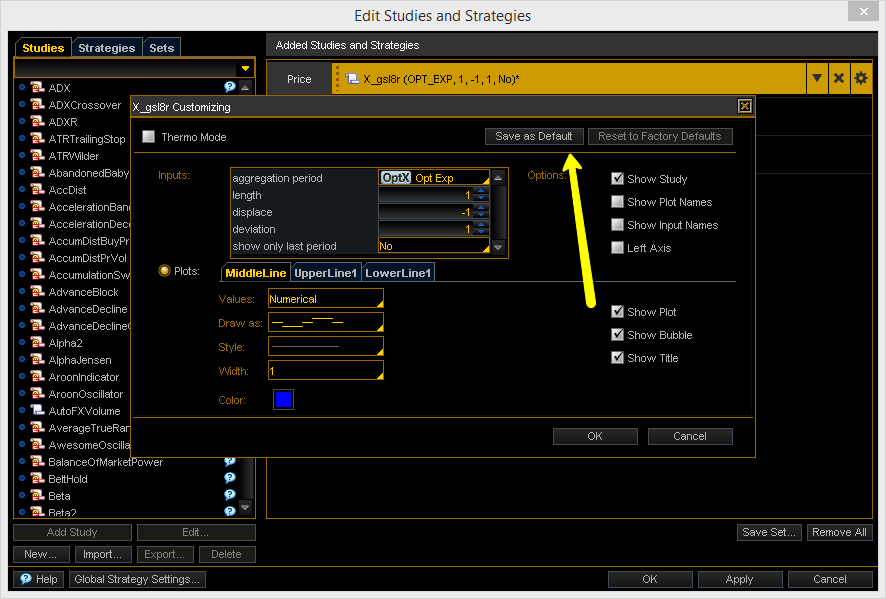This screenshot has height=599, width=886.
Task: Switch to the Sets tab
Action: pos(162,48)
